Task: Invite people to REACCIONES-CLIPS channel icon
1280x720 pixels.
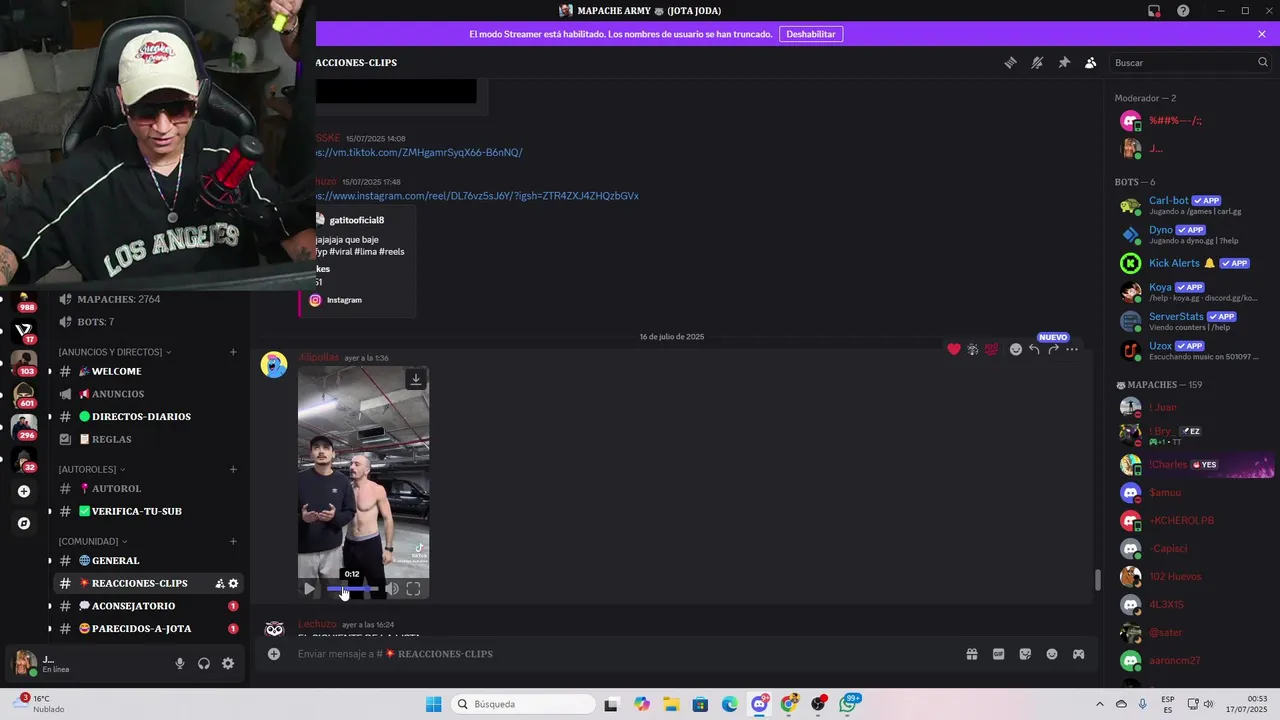Action: 219,583
